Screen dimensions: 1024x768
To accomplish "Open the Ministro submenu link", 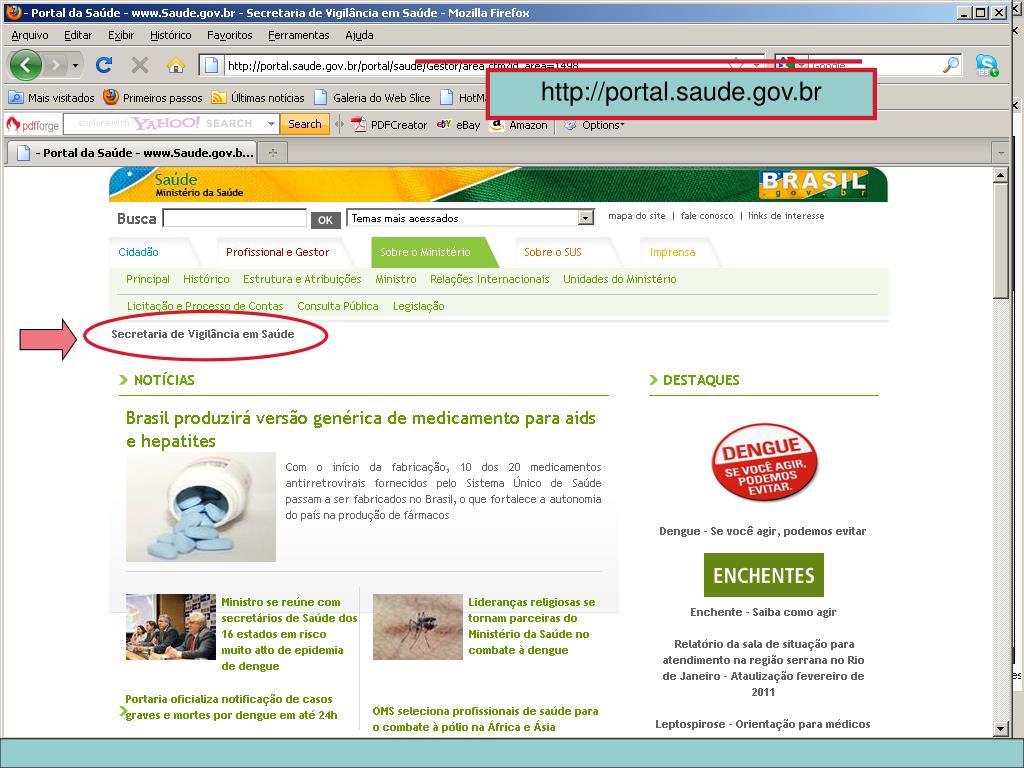I will (x=396, y=279).
